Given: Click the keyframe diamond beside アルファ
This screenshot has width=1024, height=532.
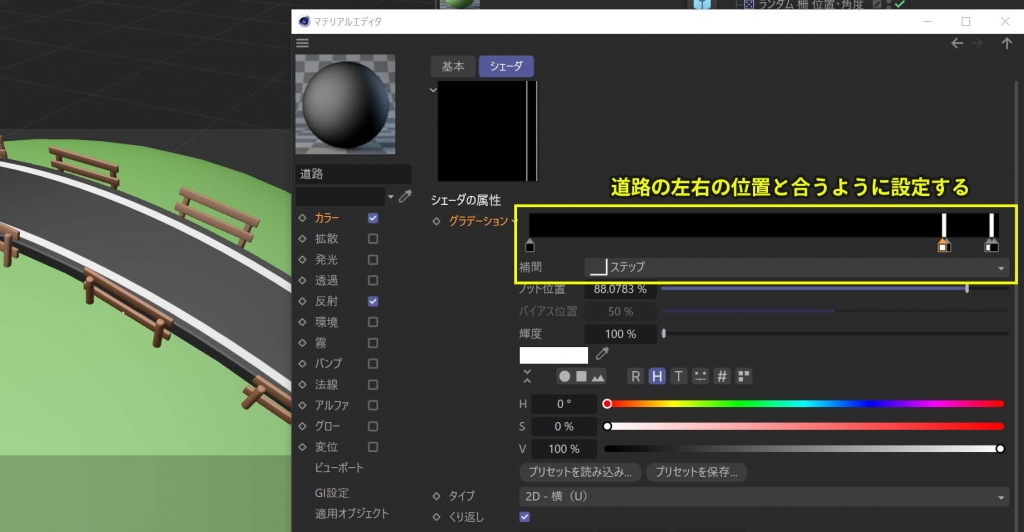Looking at the screenshot, I should 302,405.
